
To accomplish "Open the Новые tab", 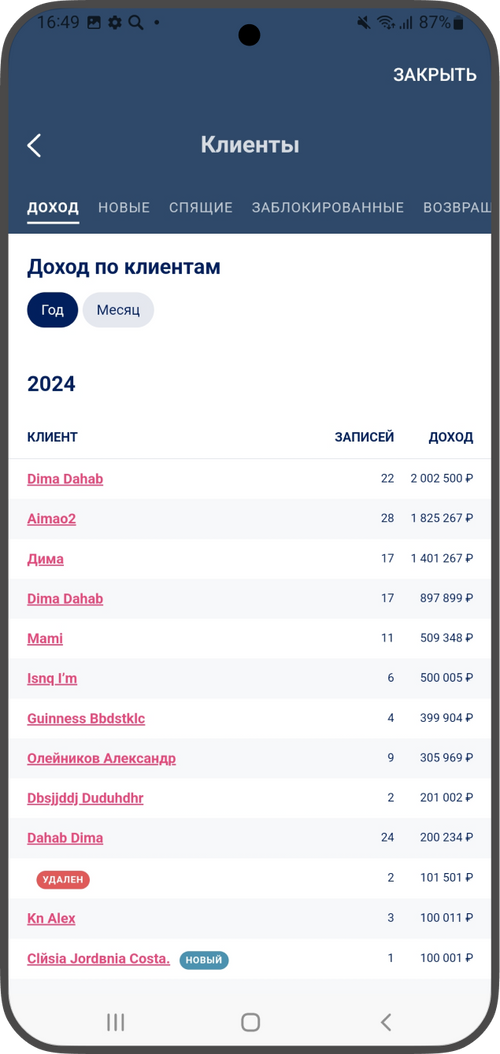I will [124, 208].
